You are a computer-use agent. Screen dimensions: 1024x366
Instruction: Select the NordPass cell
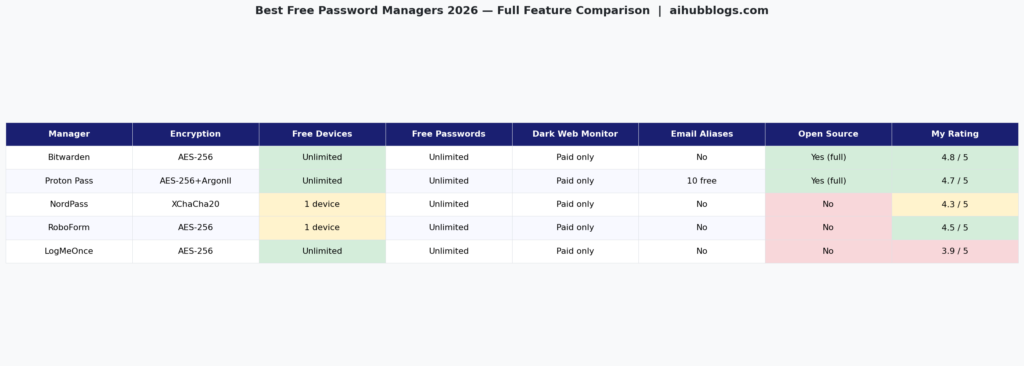click(x=69, y=205)
